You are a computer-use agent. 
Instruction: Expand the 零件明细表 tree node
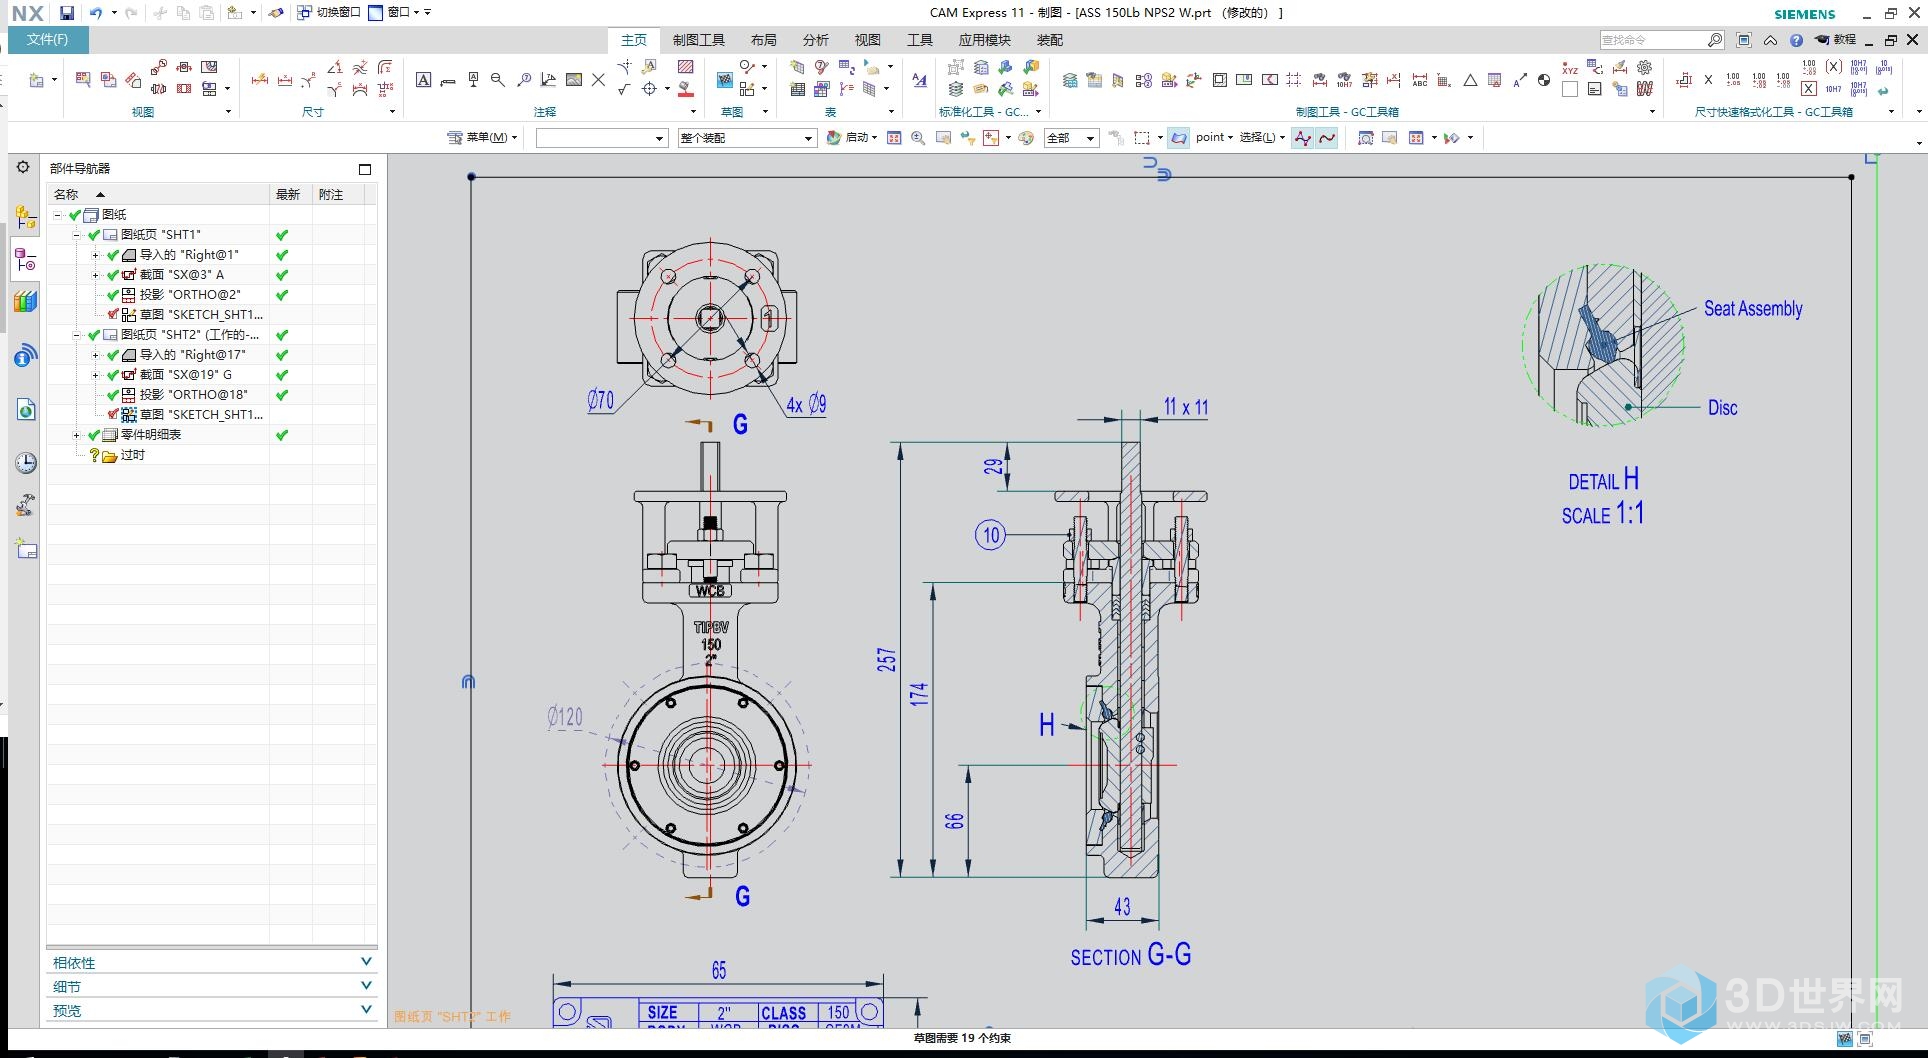77,435
